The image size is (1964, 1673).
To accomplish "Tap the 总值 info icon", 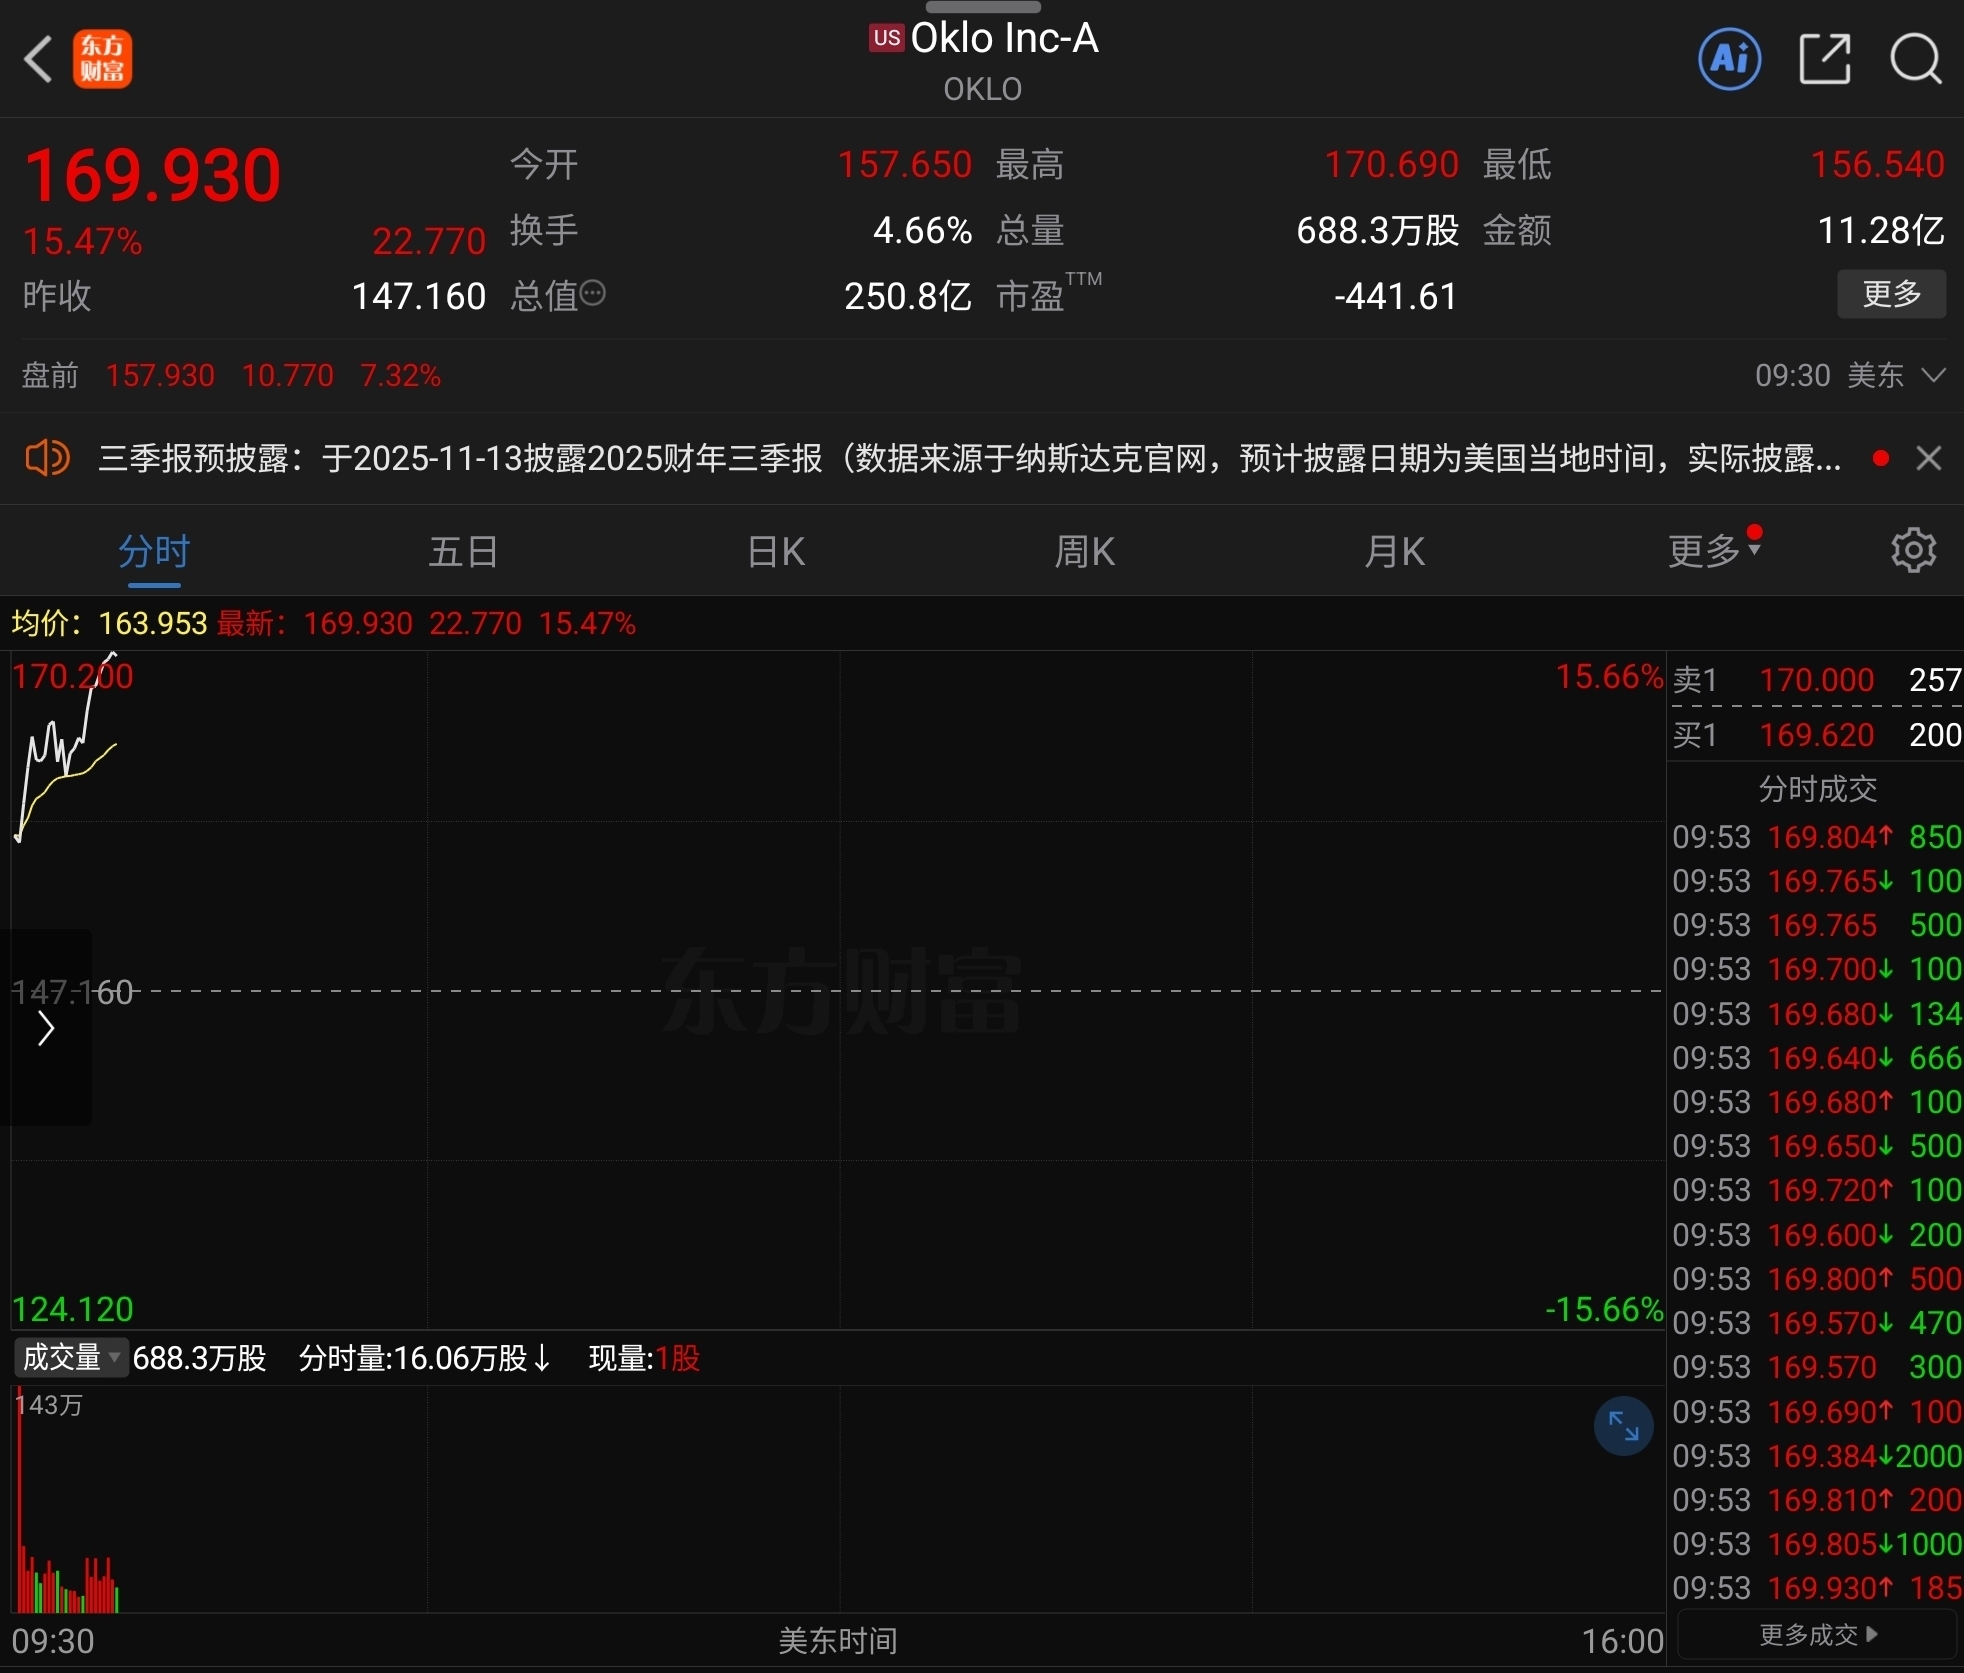I will click(x=593, y=294).
